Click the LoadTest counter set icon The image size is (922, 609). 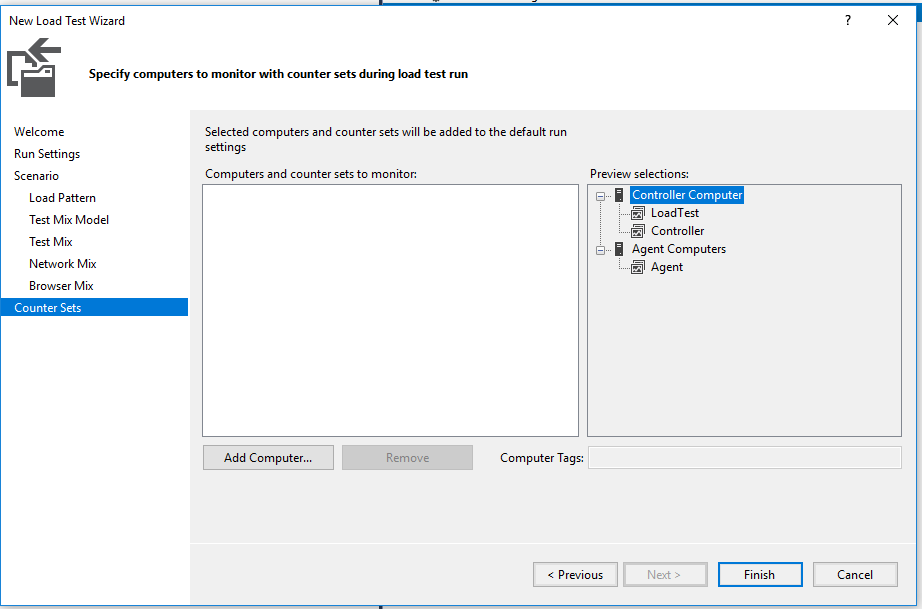(636, 213)
